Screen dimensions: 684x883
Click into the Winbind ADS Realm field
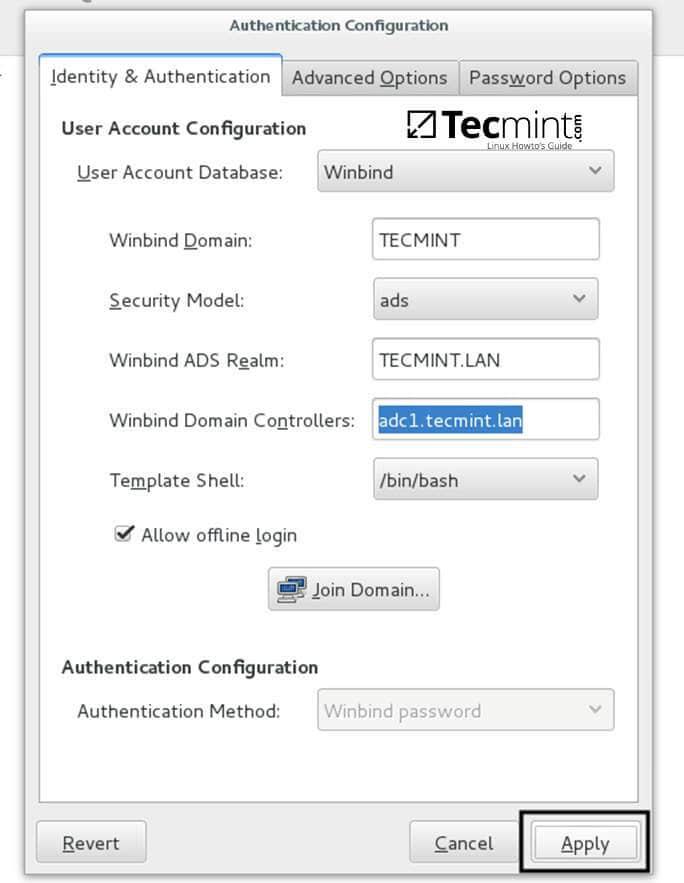(485, 360)
